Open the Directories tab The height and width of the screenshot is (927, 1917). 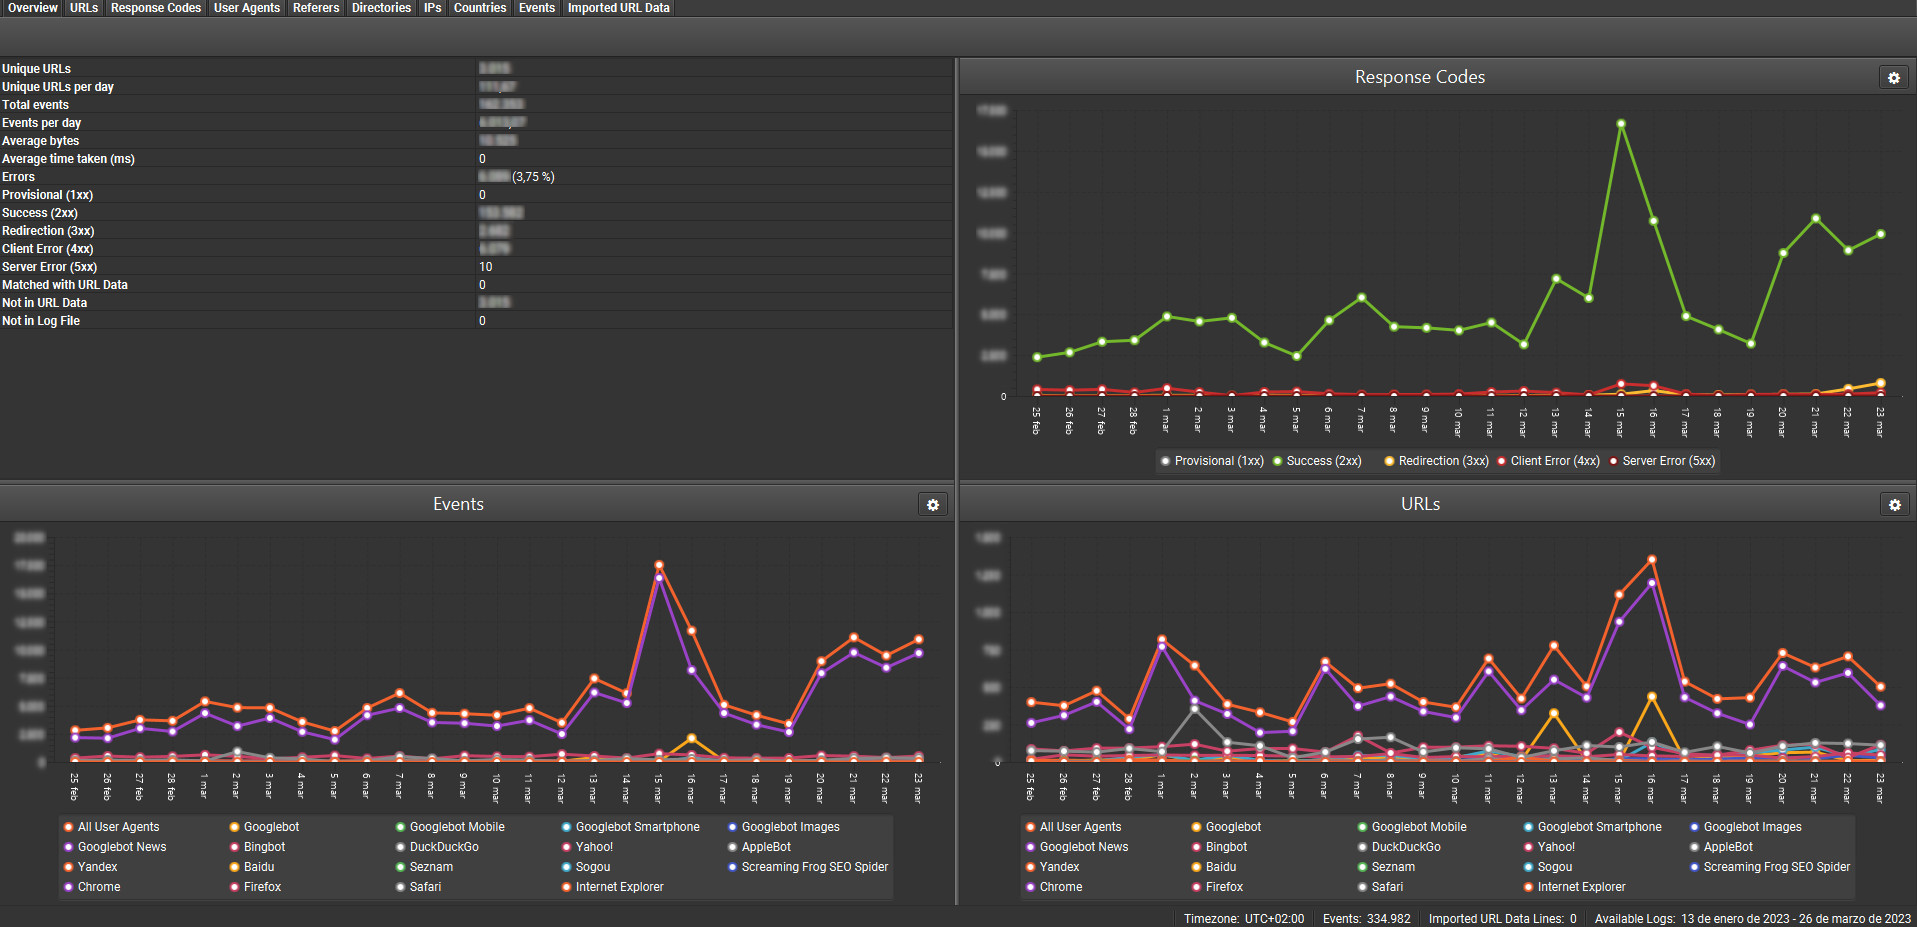coord(380,8)
